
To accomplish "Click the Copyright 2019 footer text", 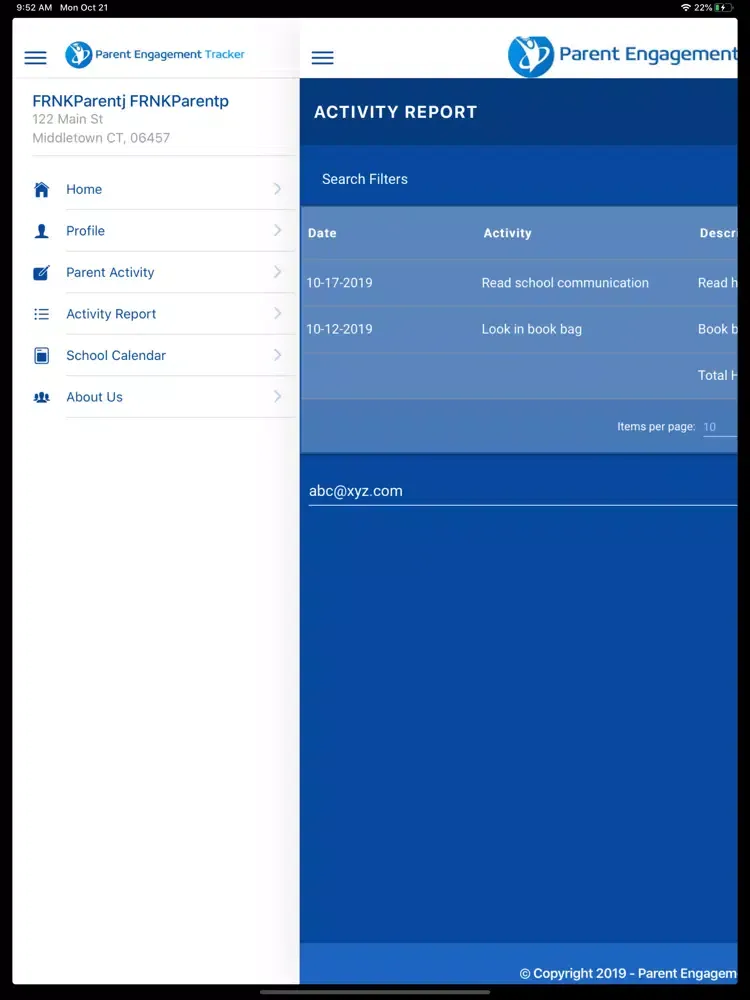I will [628, 973].
